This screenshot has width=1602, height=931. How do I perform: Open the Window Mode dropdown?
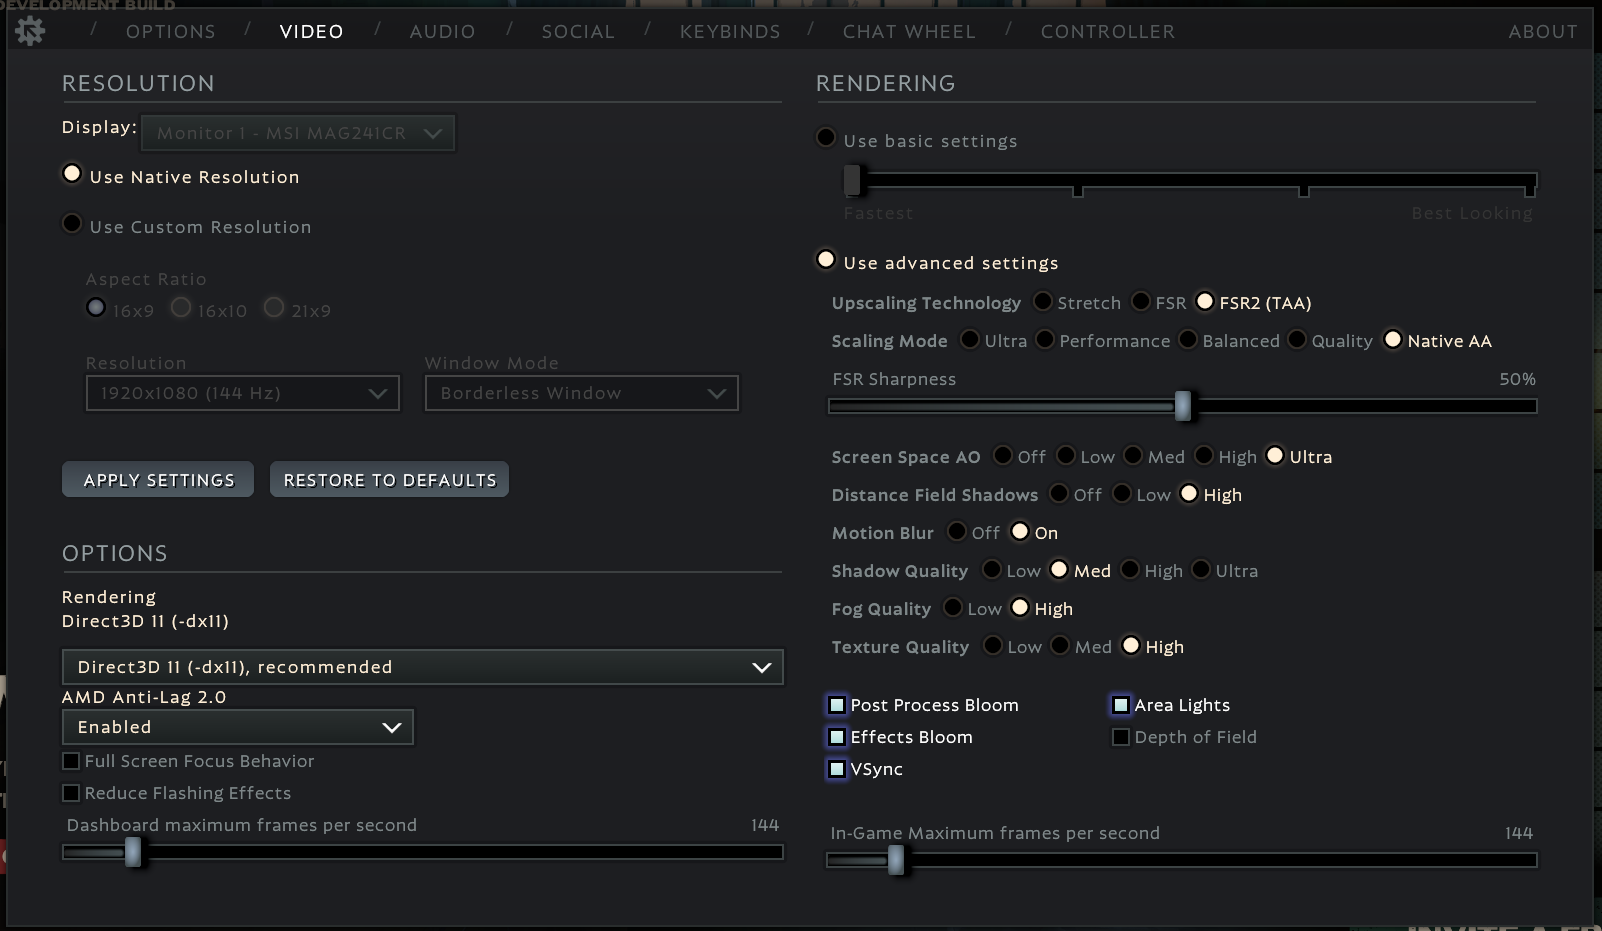coord(582,393)
